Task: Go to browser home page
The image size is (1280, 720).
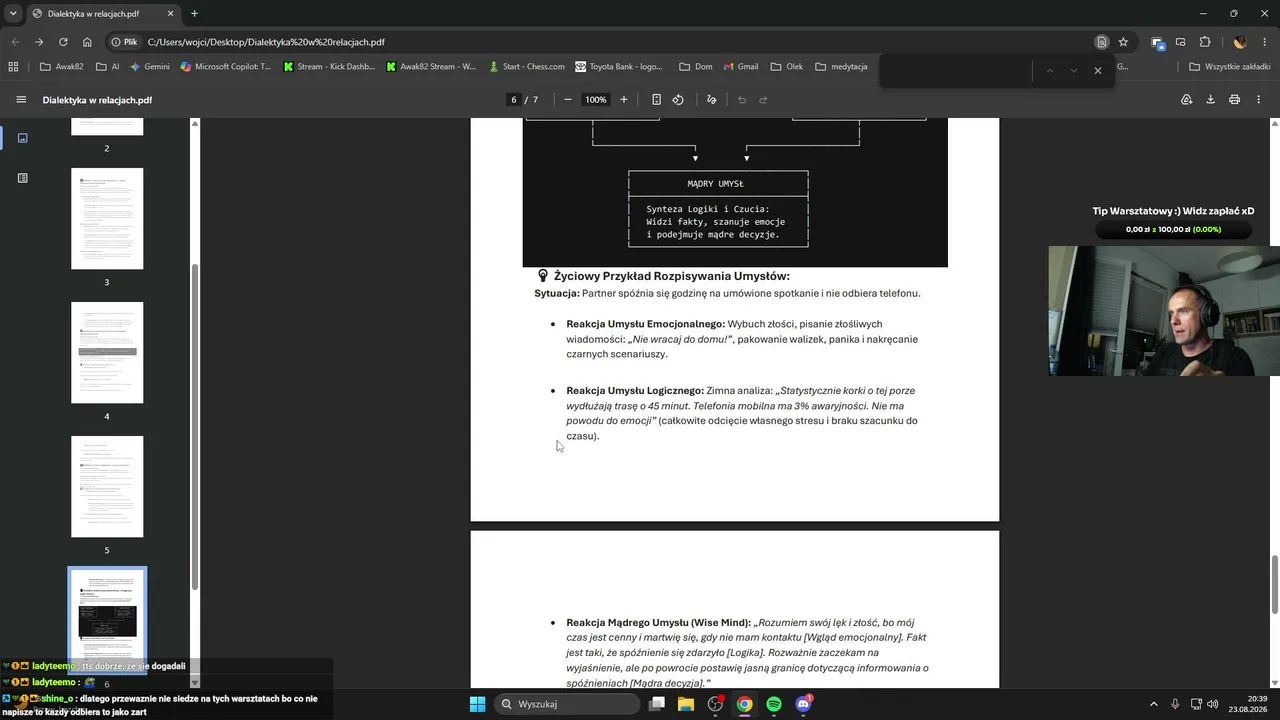Action: point(87,42)
